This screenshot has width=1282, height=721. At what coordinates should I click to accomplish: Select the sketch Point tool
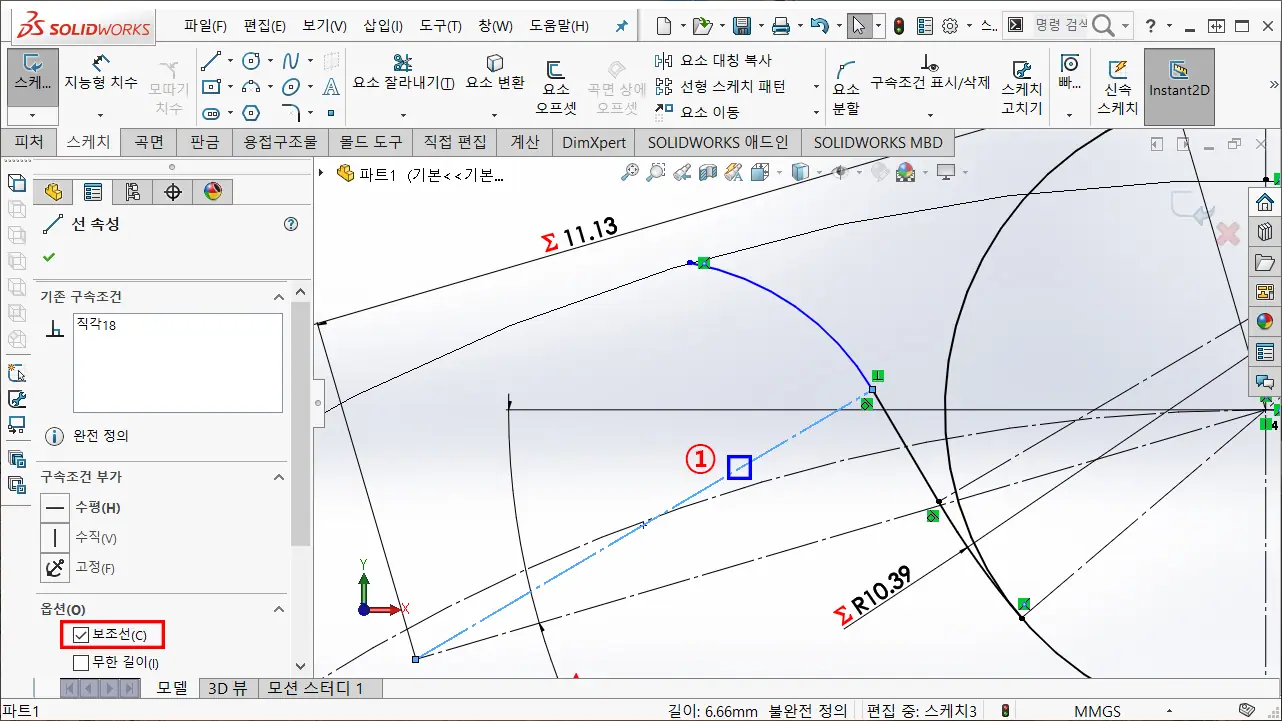pyautogui.click(x=331, y=113)
